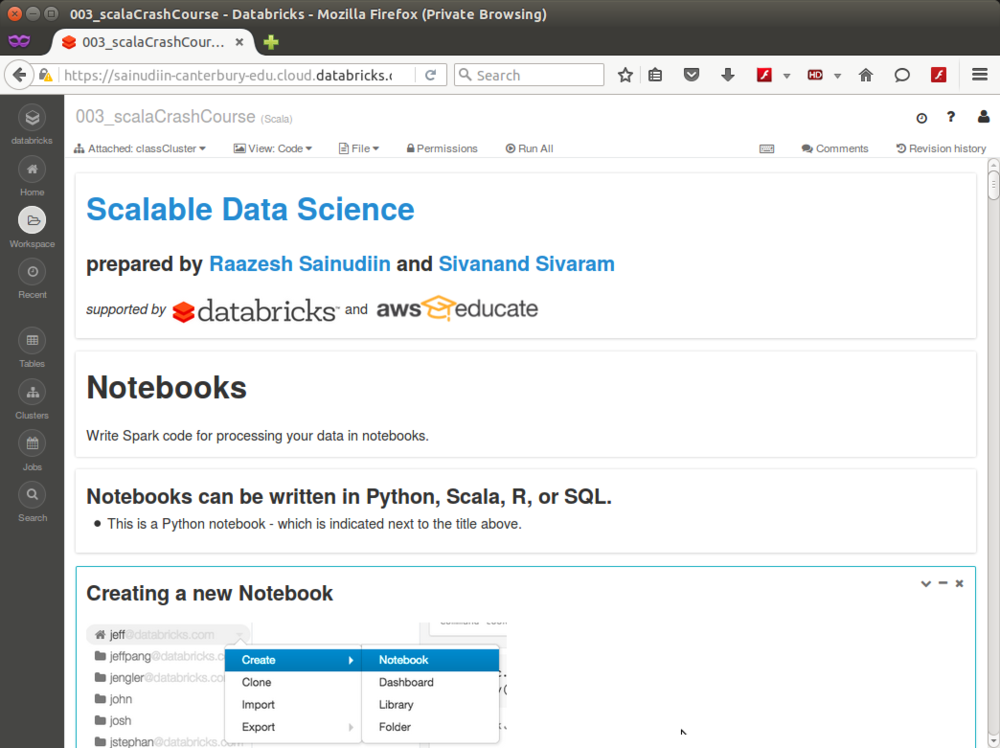The height and width of the screenshot is (748, 1000).
Task: Bookmark page with the star icon
Action: pyautogui.click(x=625, y=75)
